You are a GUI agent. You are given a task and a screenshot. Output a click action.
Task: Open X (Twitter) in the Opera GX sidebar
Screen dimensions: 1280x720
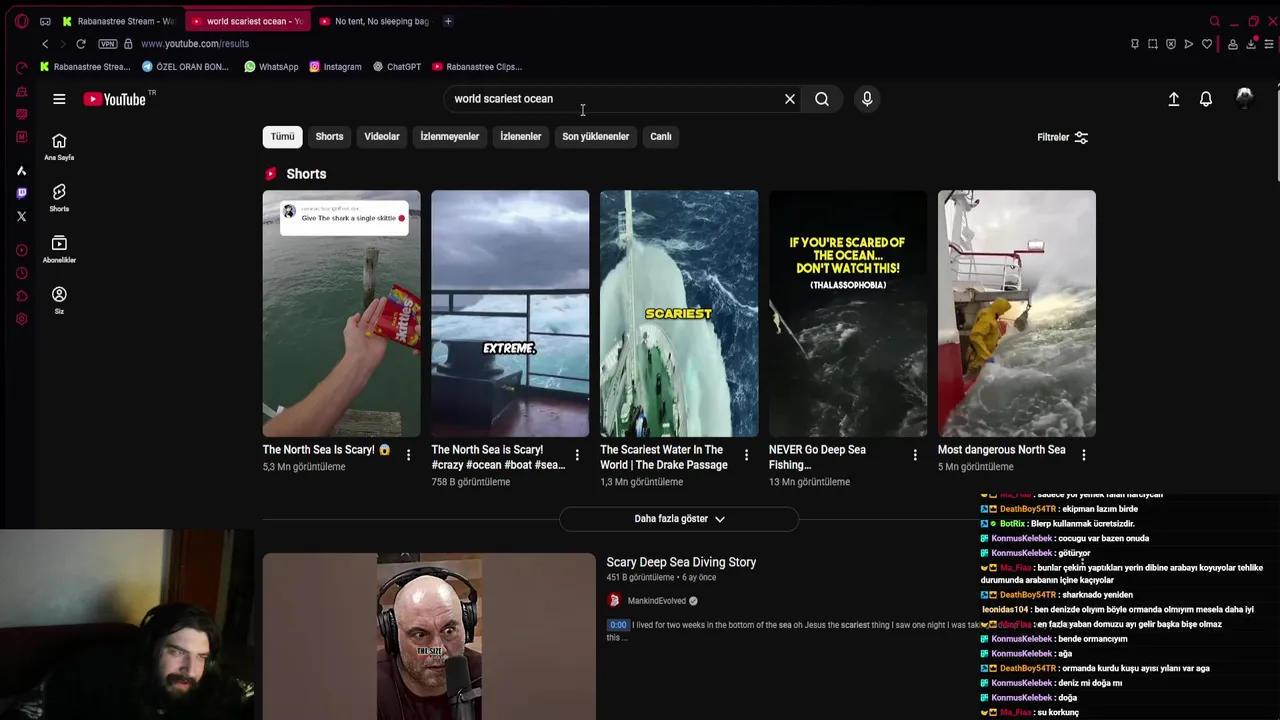21,216
